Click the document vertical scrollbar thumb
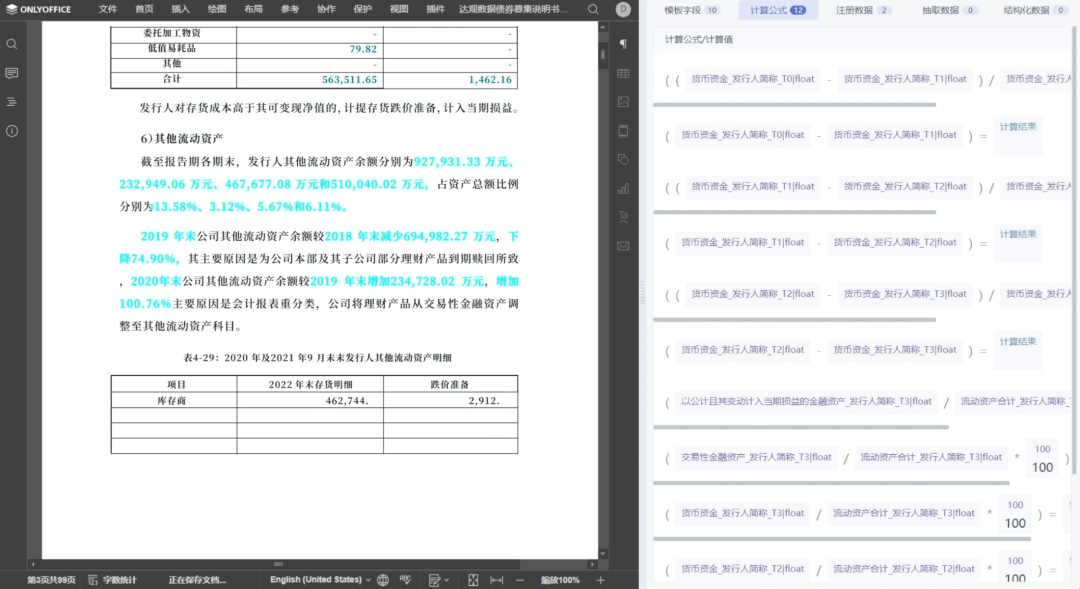 click(x=603, y=54)
